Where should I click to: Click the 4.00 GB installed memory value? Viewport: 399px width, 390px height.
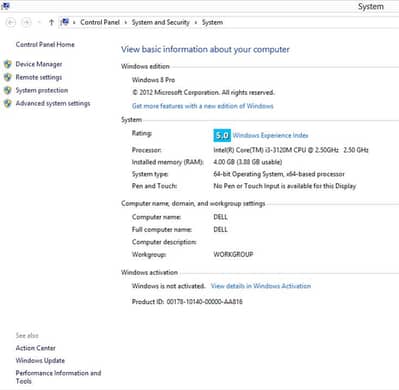point(248,162)
